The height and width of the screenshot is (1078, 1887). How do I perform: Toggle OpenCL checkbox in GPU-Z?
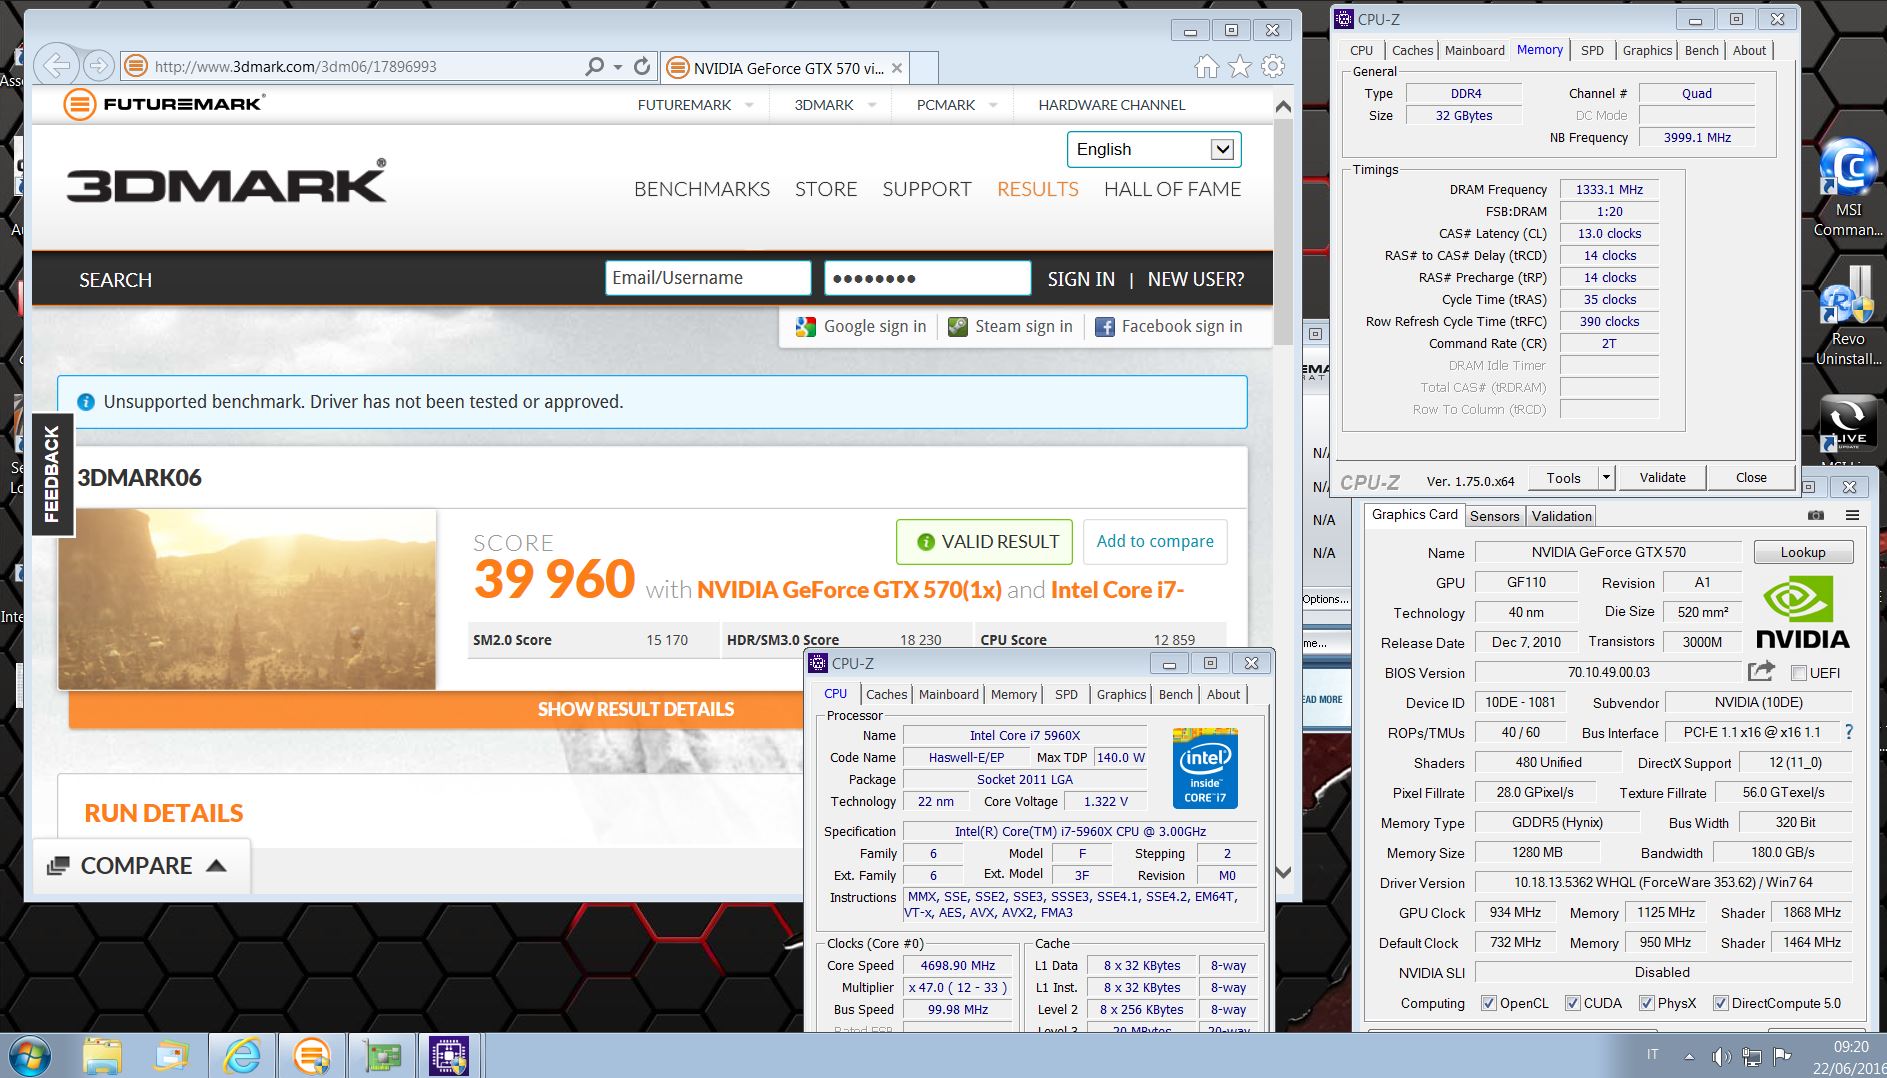pos(1489,1003)
